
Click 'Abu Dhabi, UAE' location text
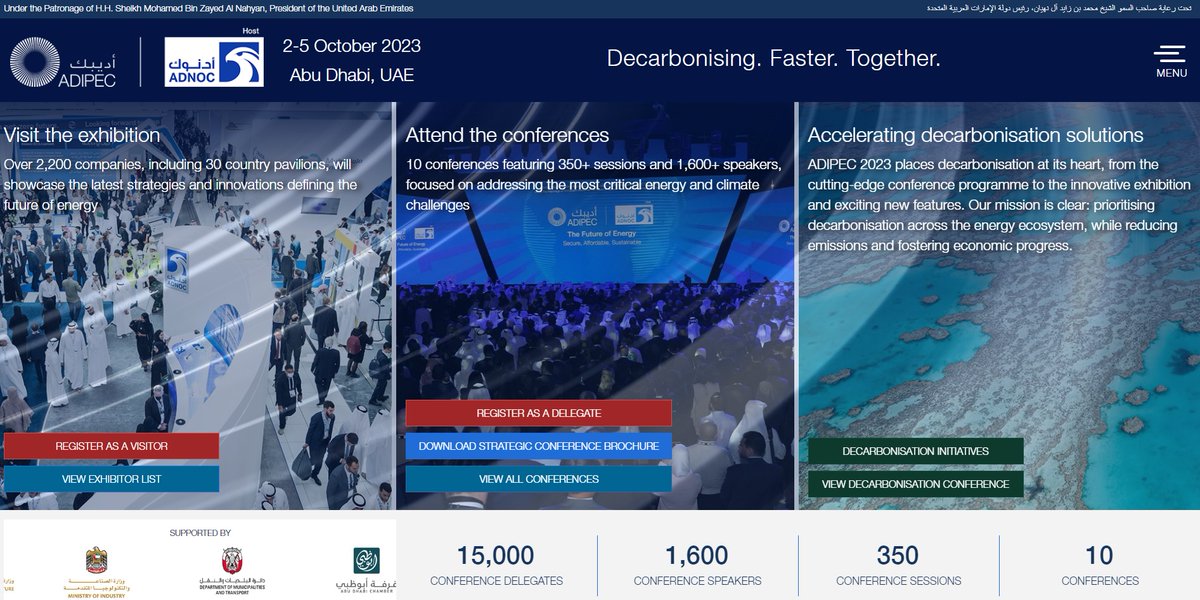coord(352,75)
